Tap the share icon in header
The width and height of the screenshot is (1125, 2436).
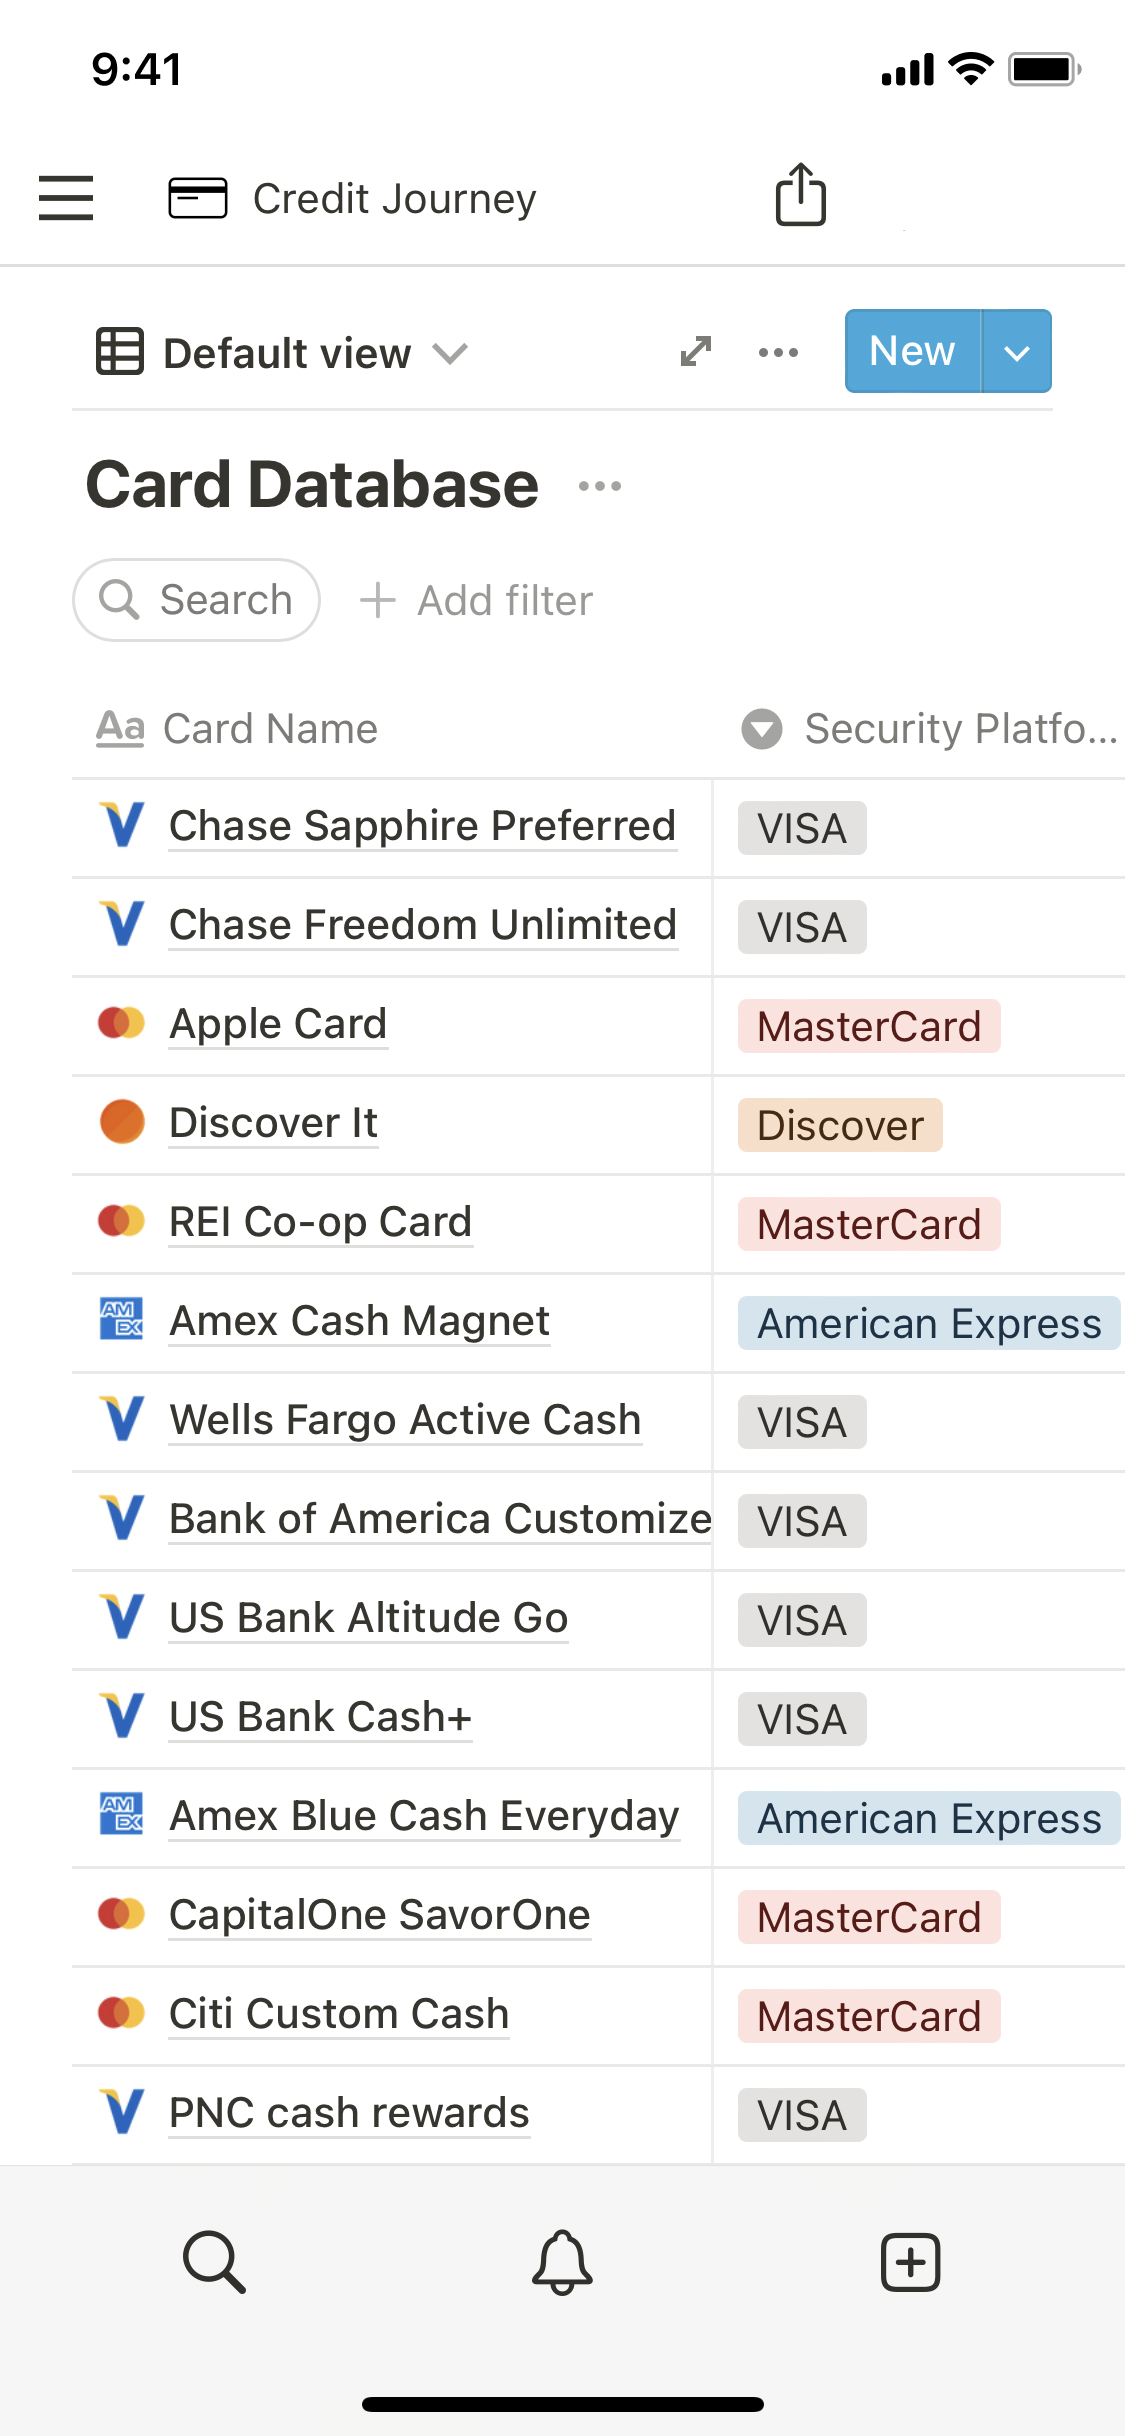pyautogui.click(x=801, y=195)
